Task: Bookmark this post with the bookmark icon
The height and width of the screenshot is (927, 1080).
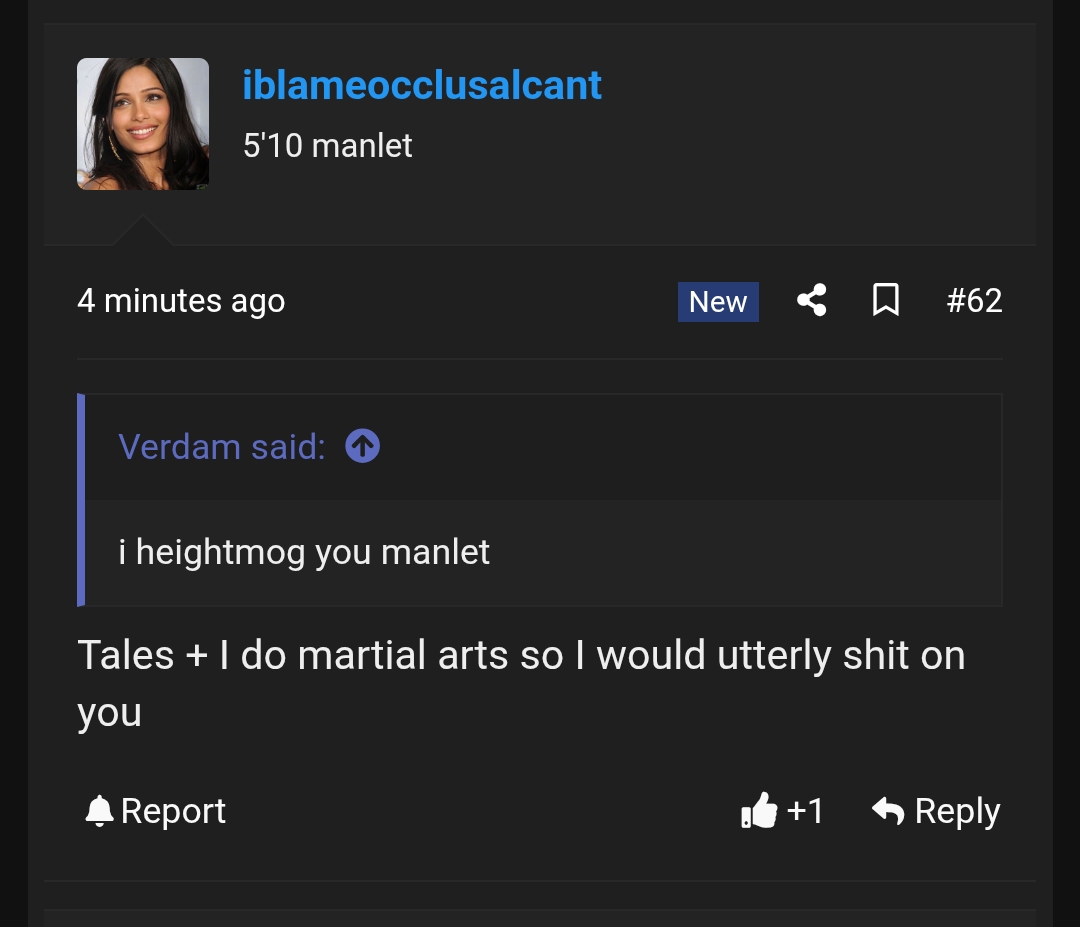Action: point(885,300)
